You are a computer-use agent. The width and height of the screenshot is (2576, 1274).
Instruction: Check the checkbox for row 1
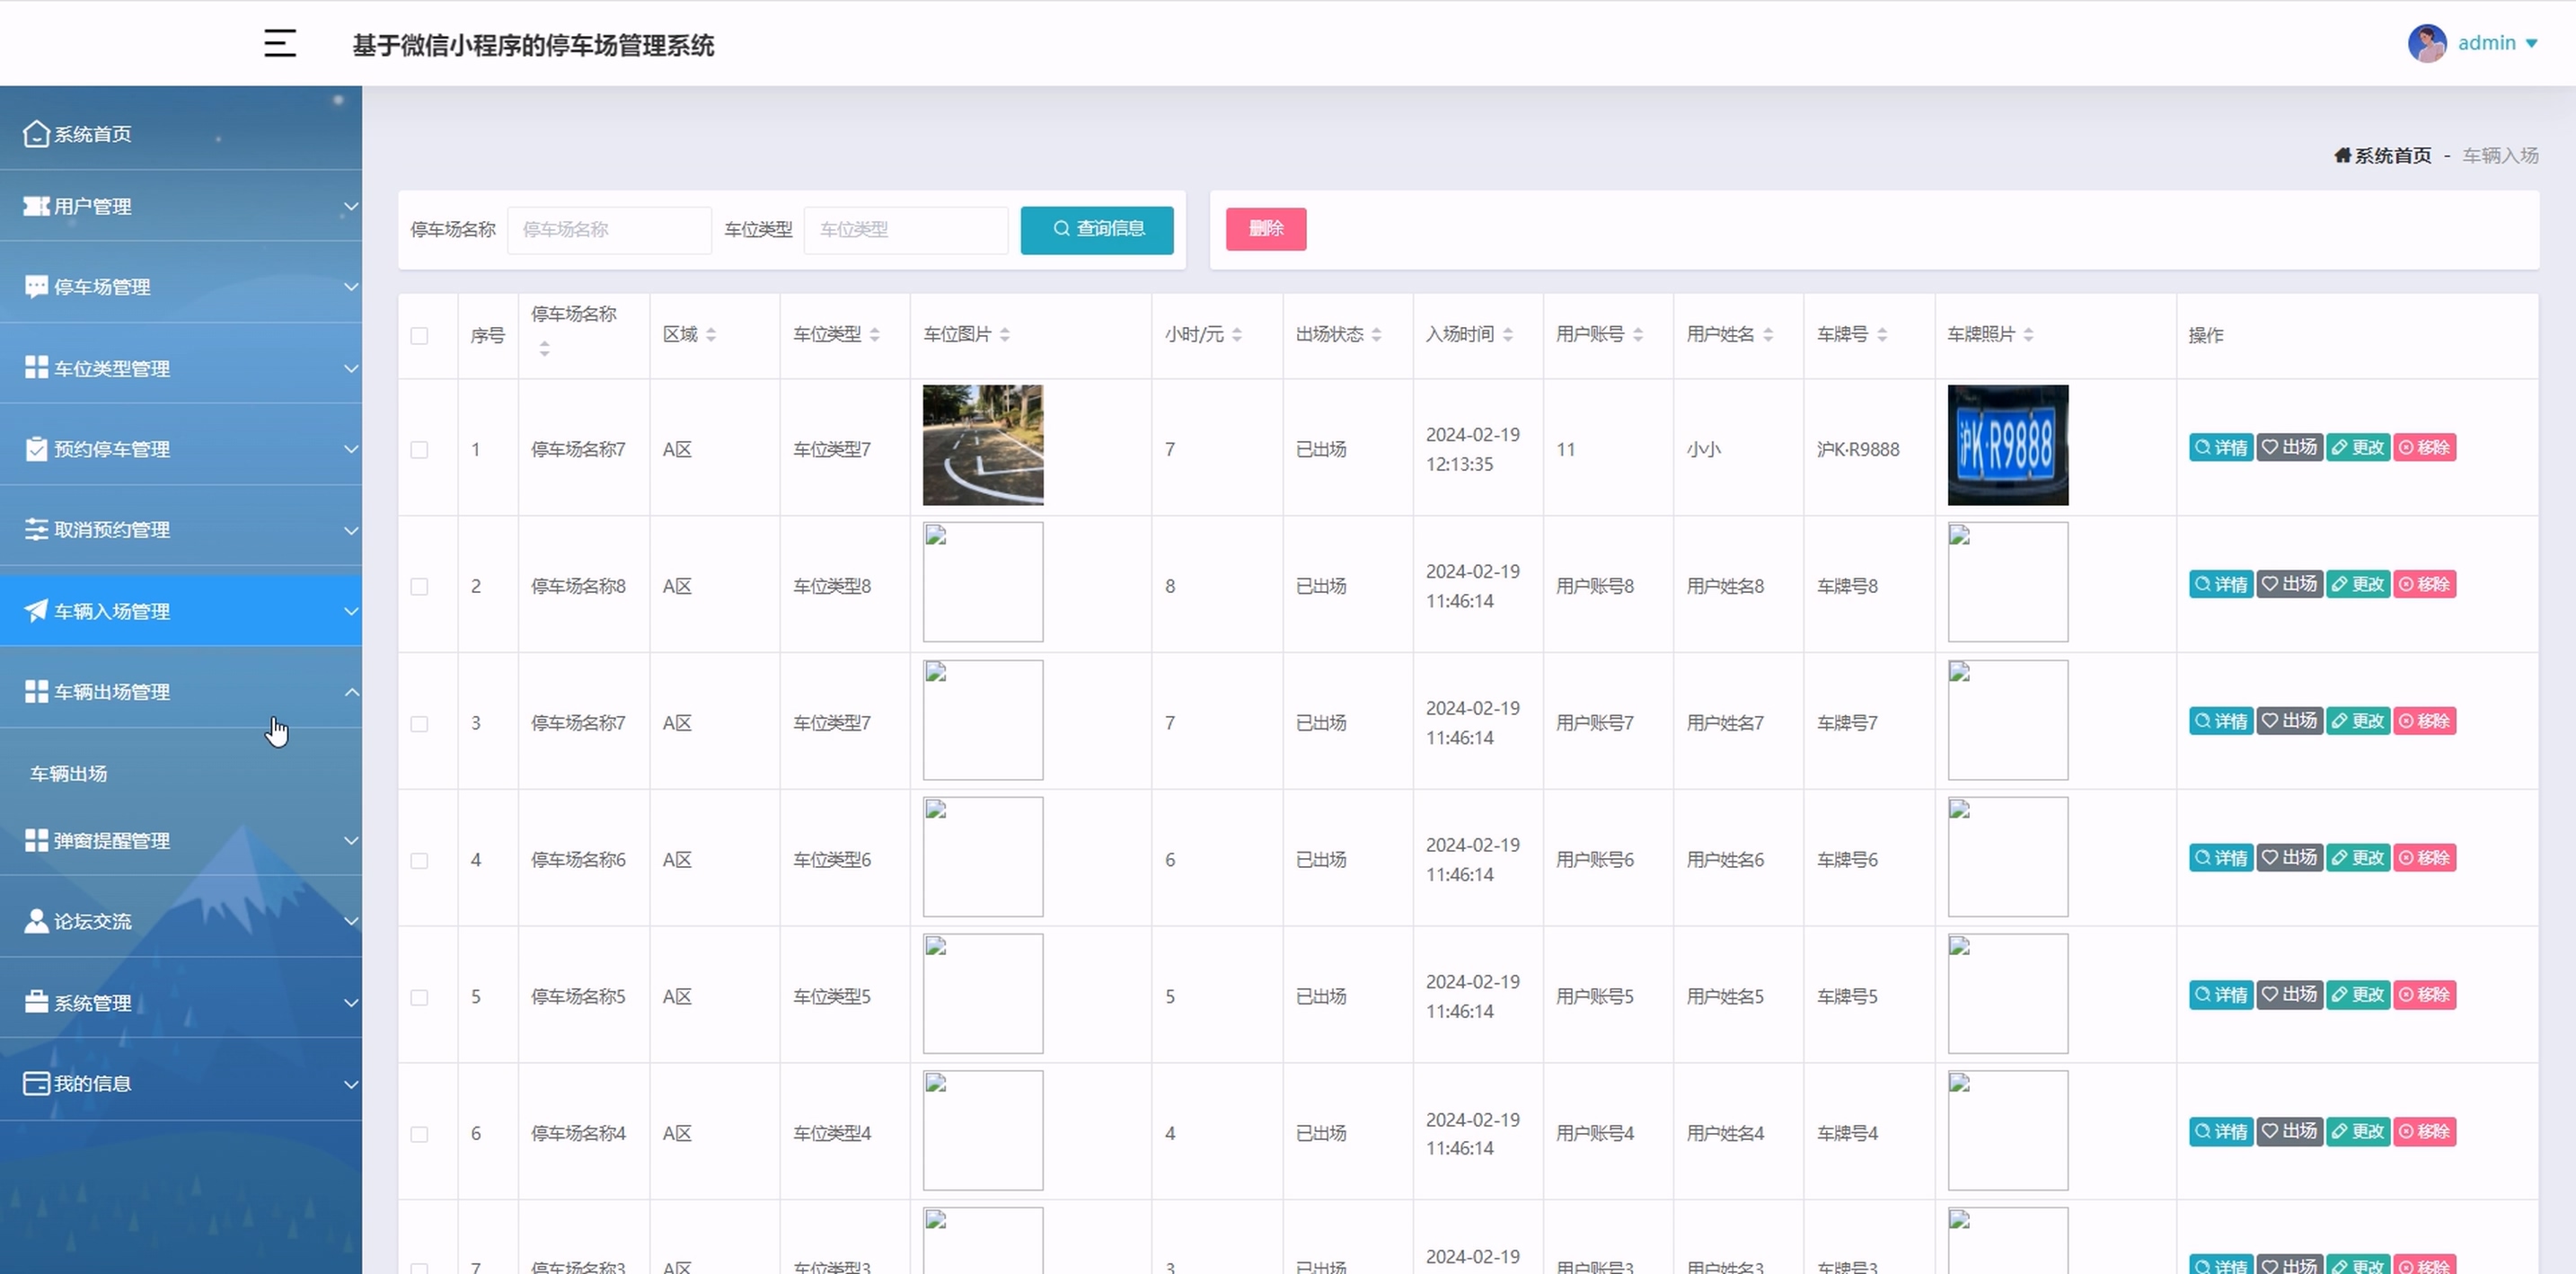tap(419, 450)
